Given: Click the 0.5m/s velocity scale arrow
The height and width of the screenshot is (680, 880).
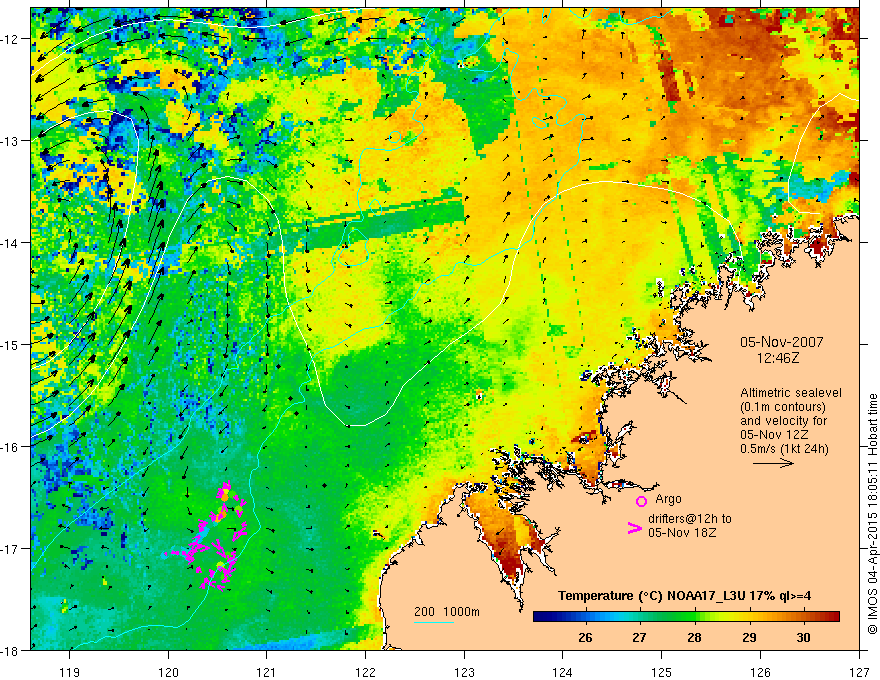Looking at the screenshot, I should click(x=773, y=463).
